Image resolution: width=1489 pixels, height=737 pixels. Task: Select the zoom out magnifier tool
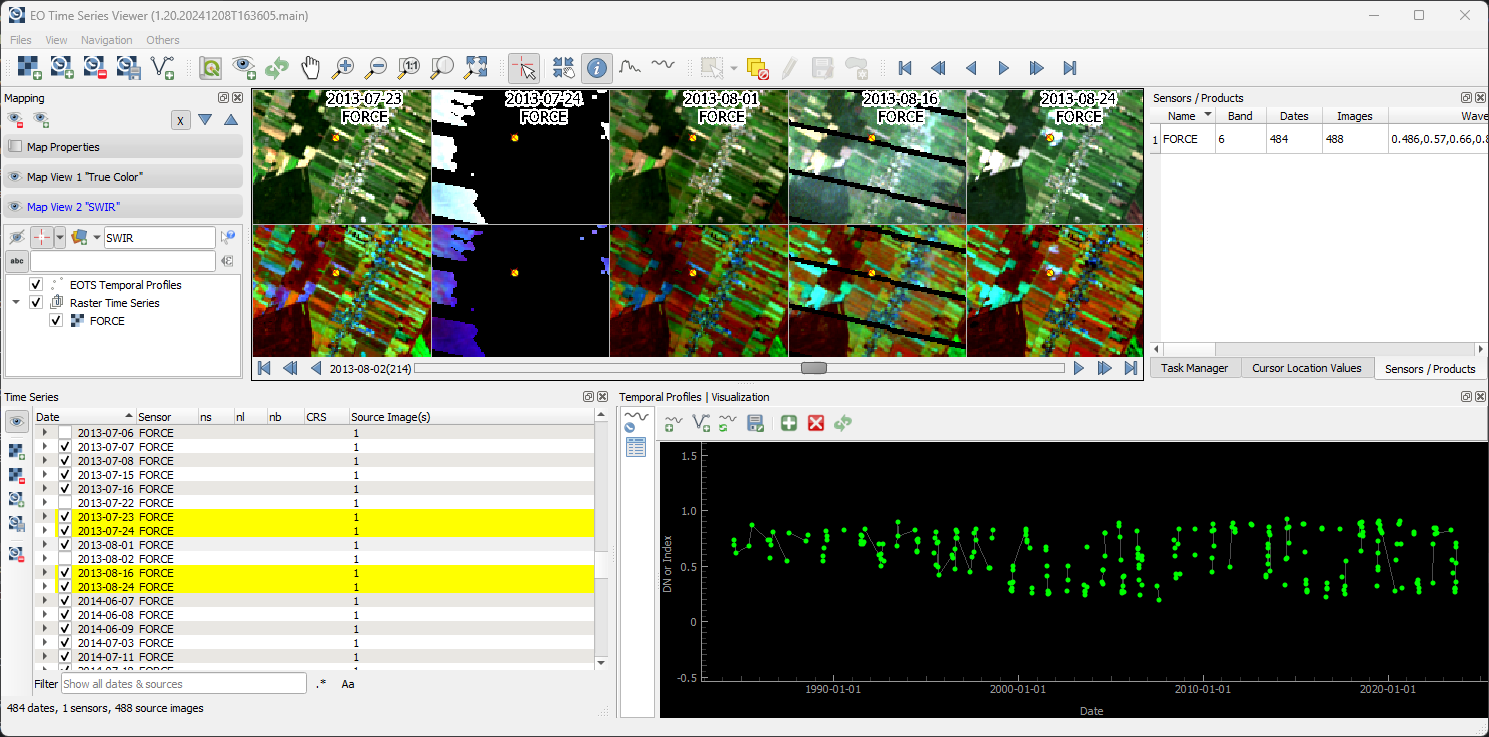tap(376, 68)
